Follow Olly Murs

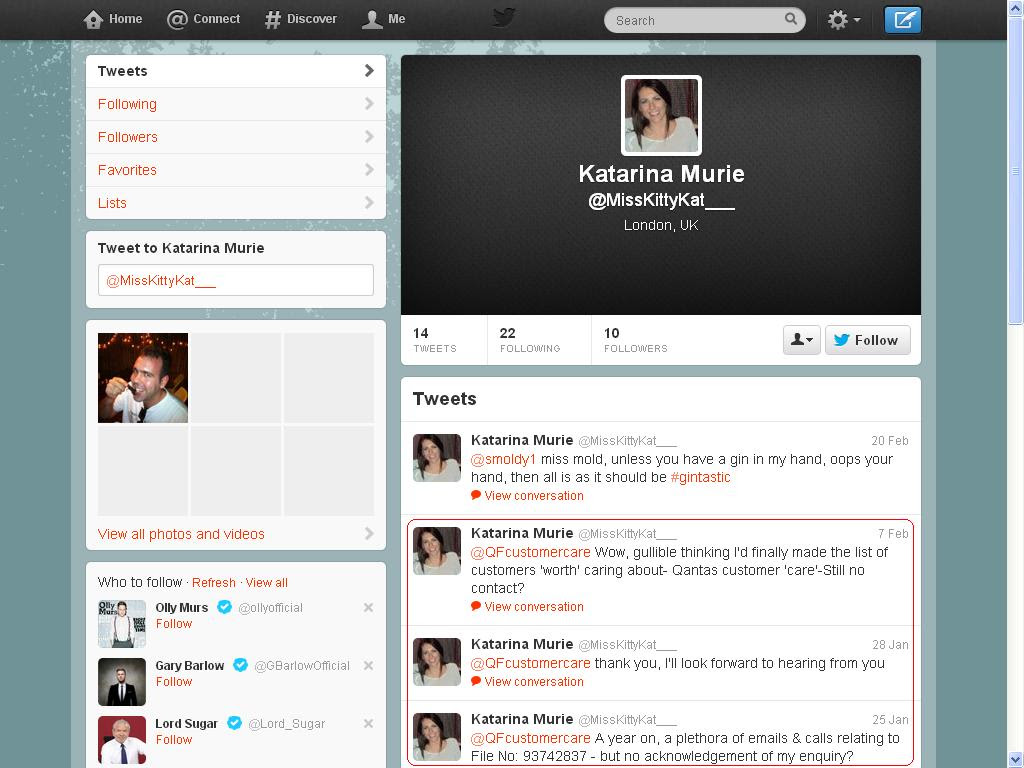(174, 624)
